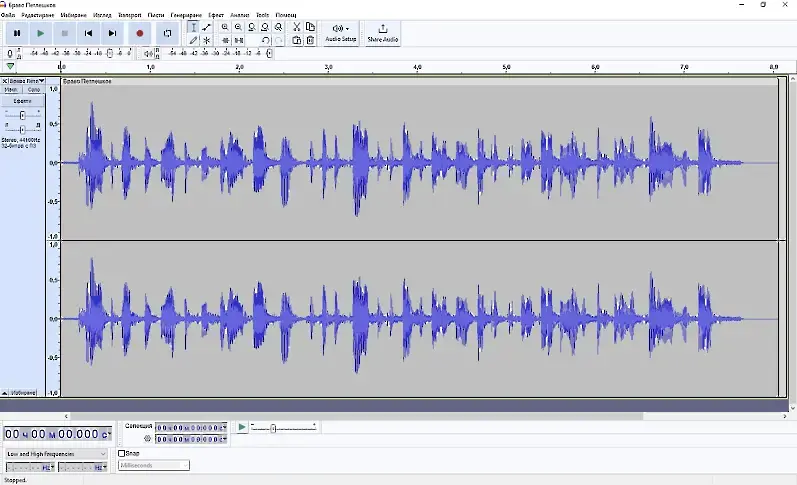Collapse the track with bottom-left arrow
Image resolution: width=797 pixels, height=485 pixels.
5,393
